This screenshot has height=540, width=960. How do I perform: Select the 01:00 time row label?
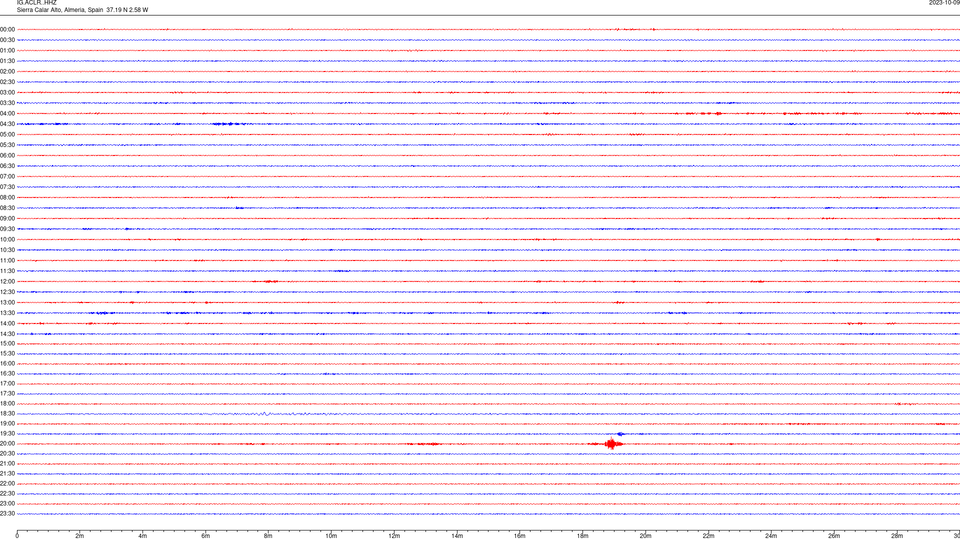click(x=7, y=50)
